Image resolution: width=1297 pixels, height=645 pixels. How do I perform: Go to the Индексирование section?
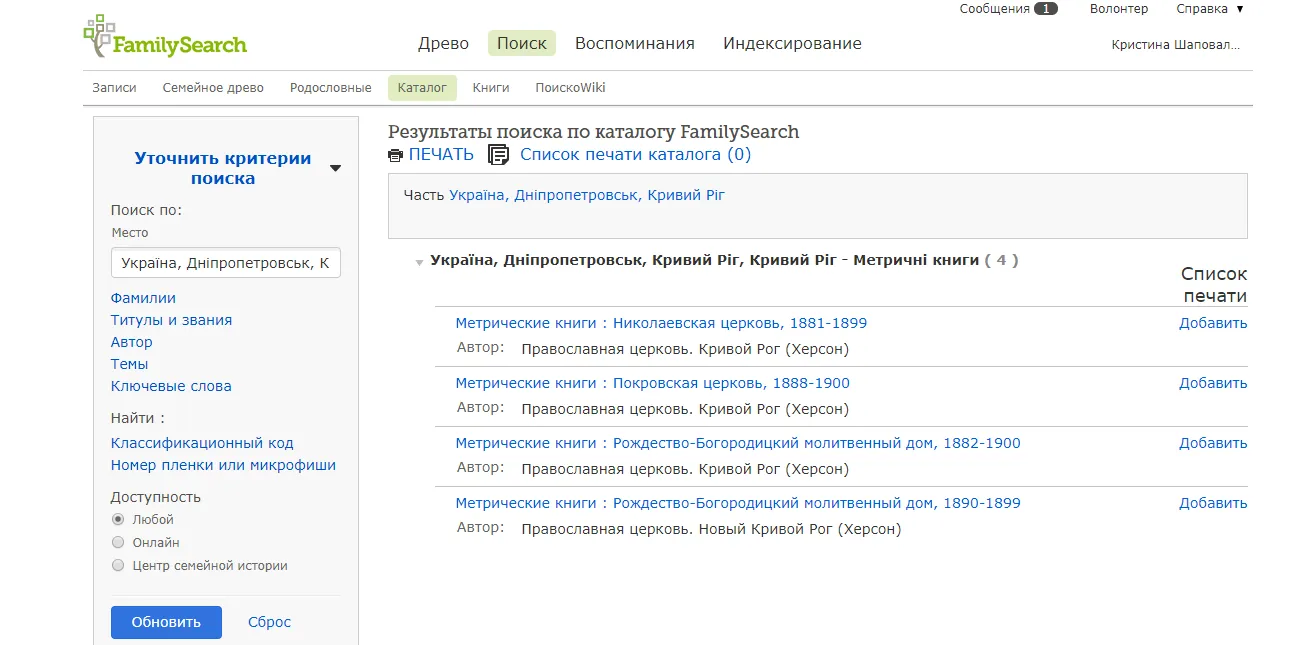(x=792, y=43)
